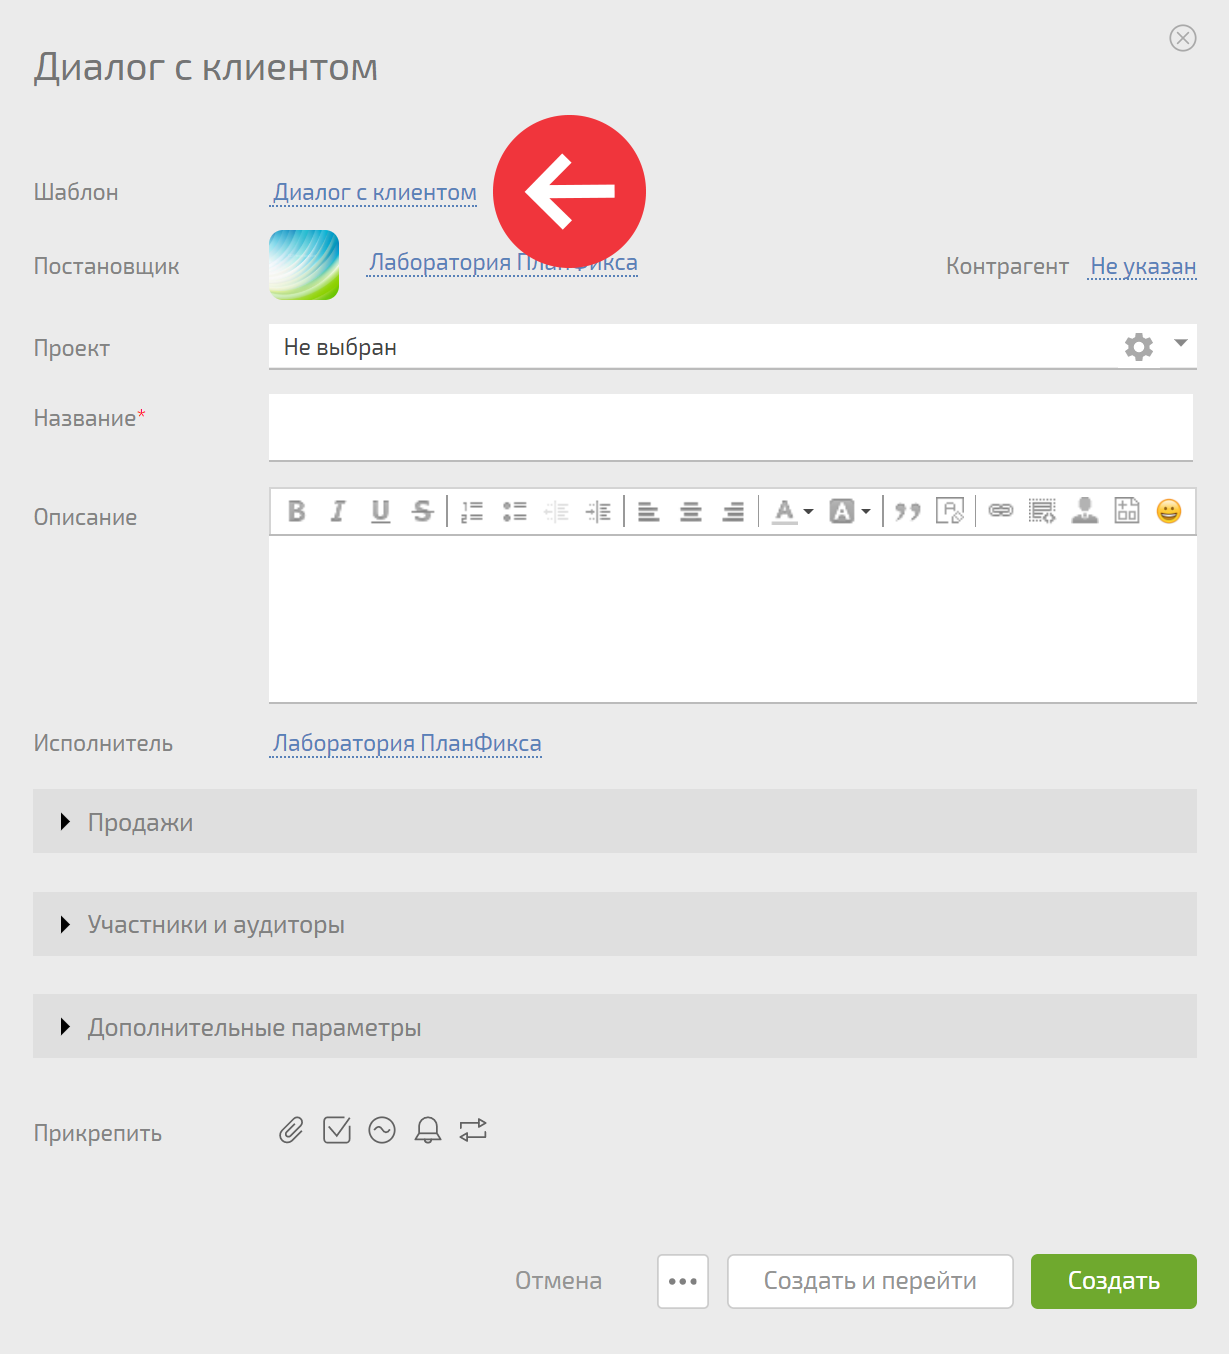Attach a file with the paperclip icon
1229x1354 pixels.
pos(291,1130)
